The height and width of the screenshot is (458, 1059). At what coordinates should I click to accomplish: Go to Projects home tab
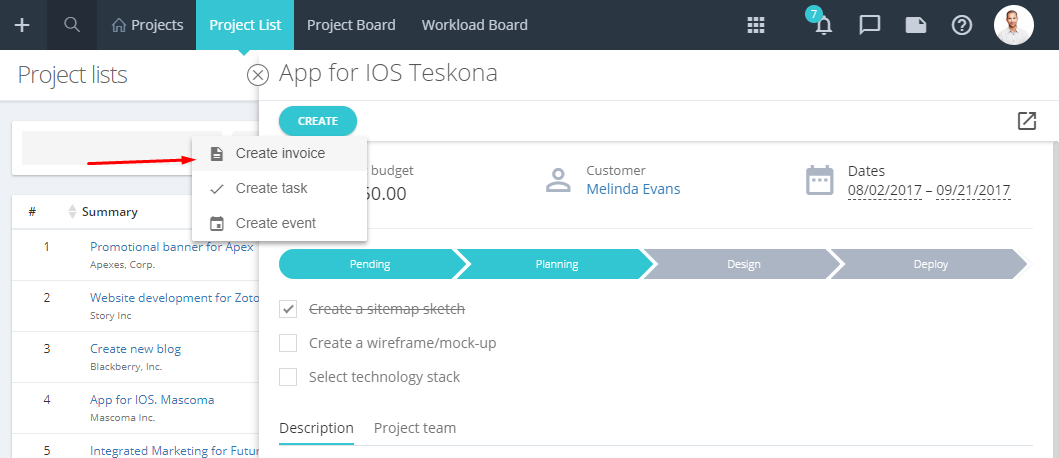147,25
